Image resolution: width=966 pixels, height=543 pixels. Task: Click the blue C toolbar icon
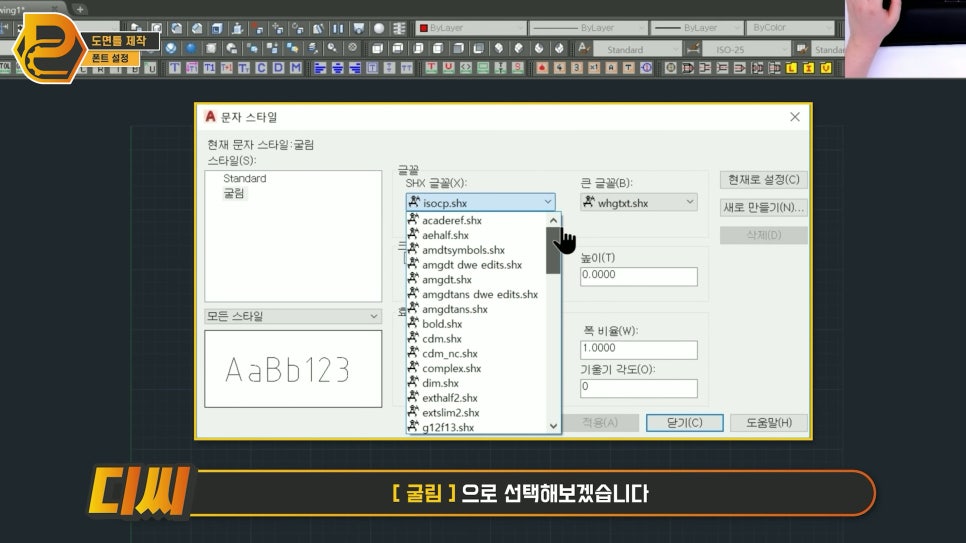tap(261, 68)
